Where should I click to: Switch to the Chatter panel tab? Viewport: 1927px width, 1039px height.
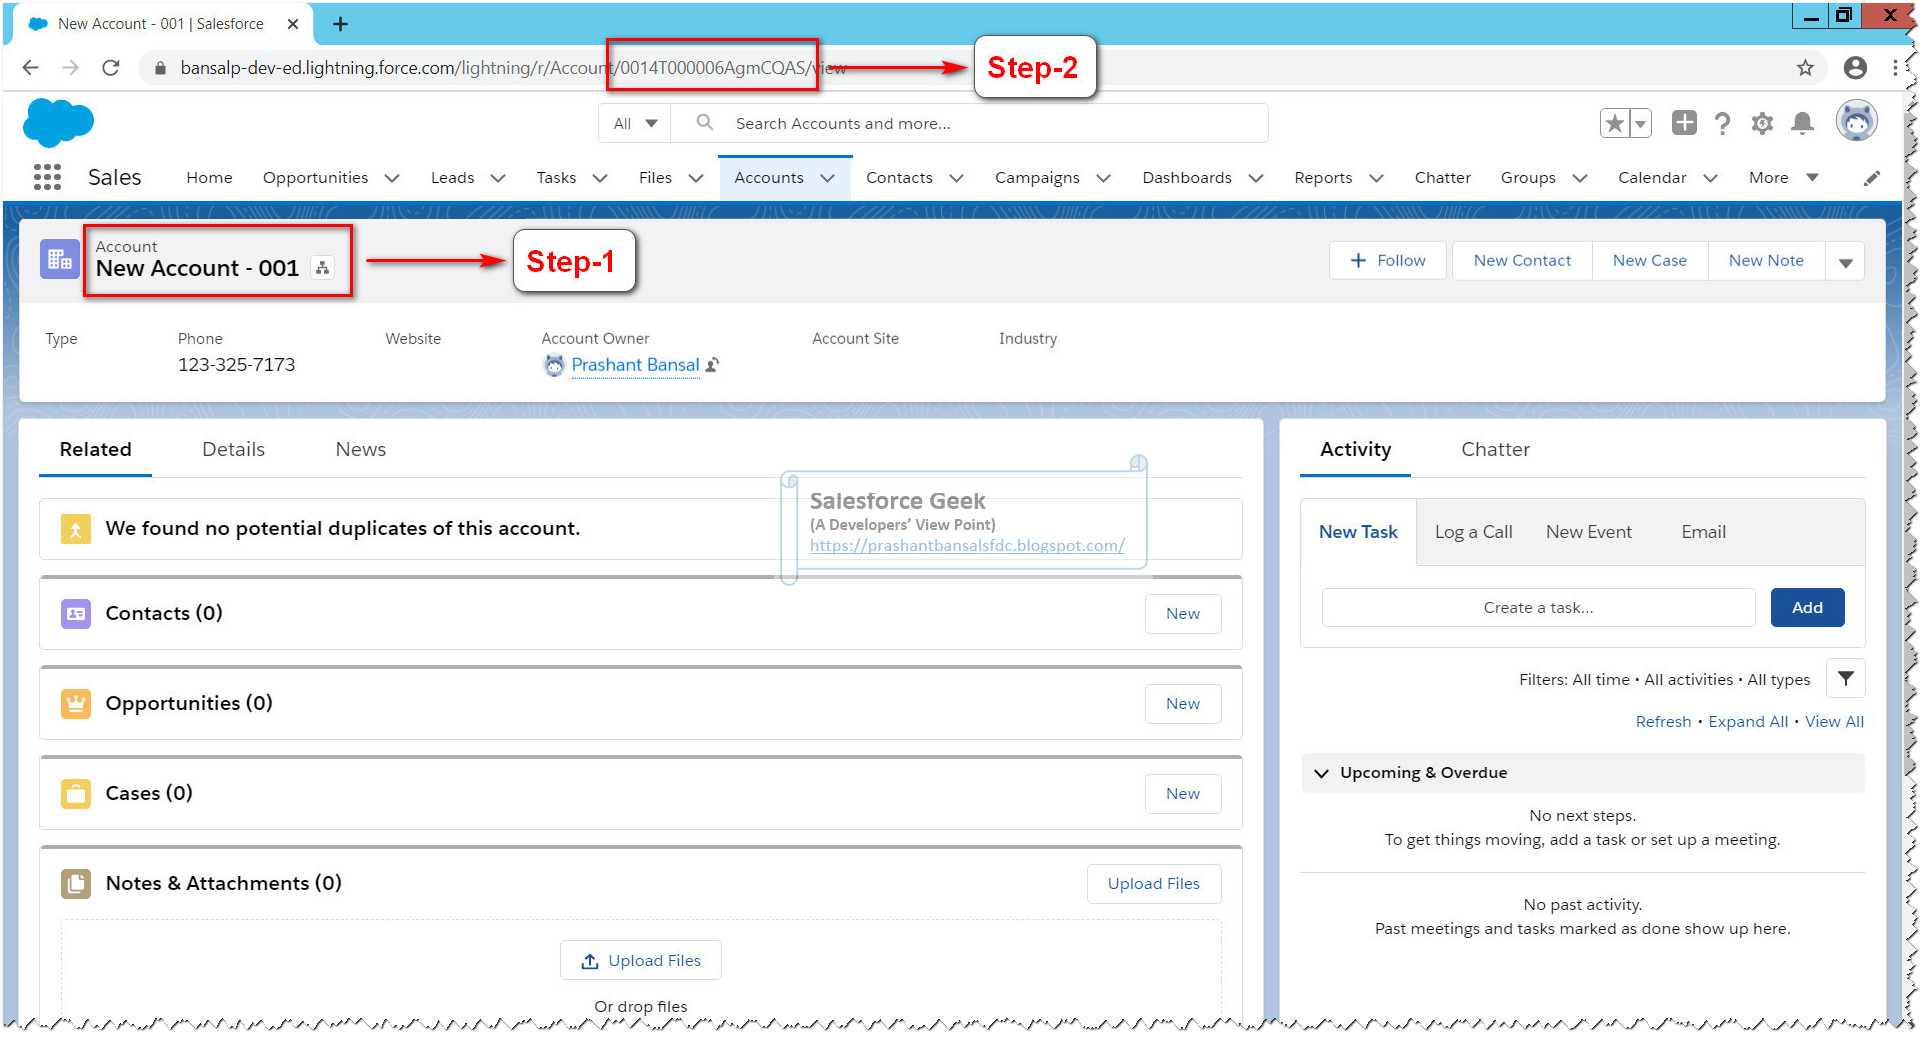[x=1495, y=450]
